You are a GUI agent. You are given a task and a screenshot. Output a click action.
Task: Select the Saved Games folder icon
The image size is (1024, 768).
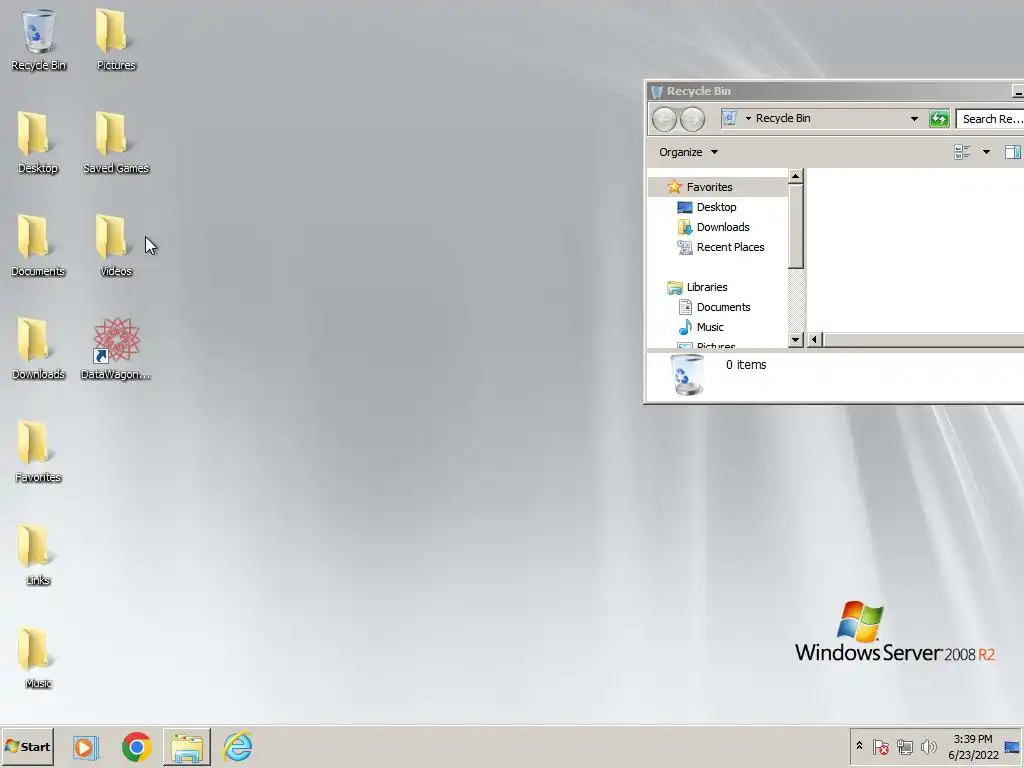point(116,142)
